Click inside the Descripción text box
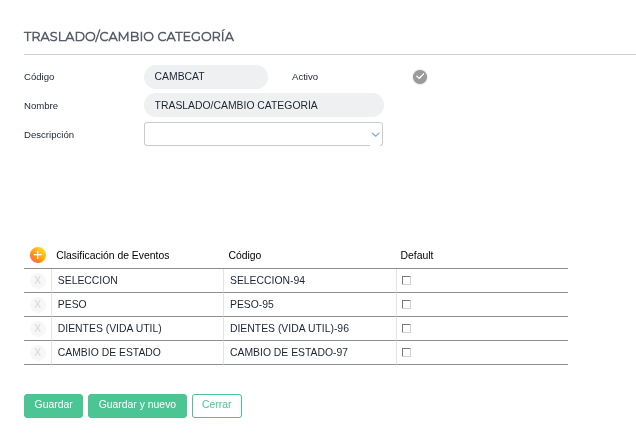 pyautogui.click(x=255, y=134)
